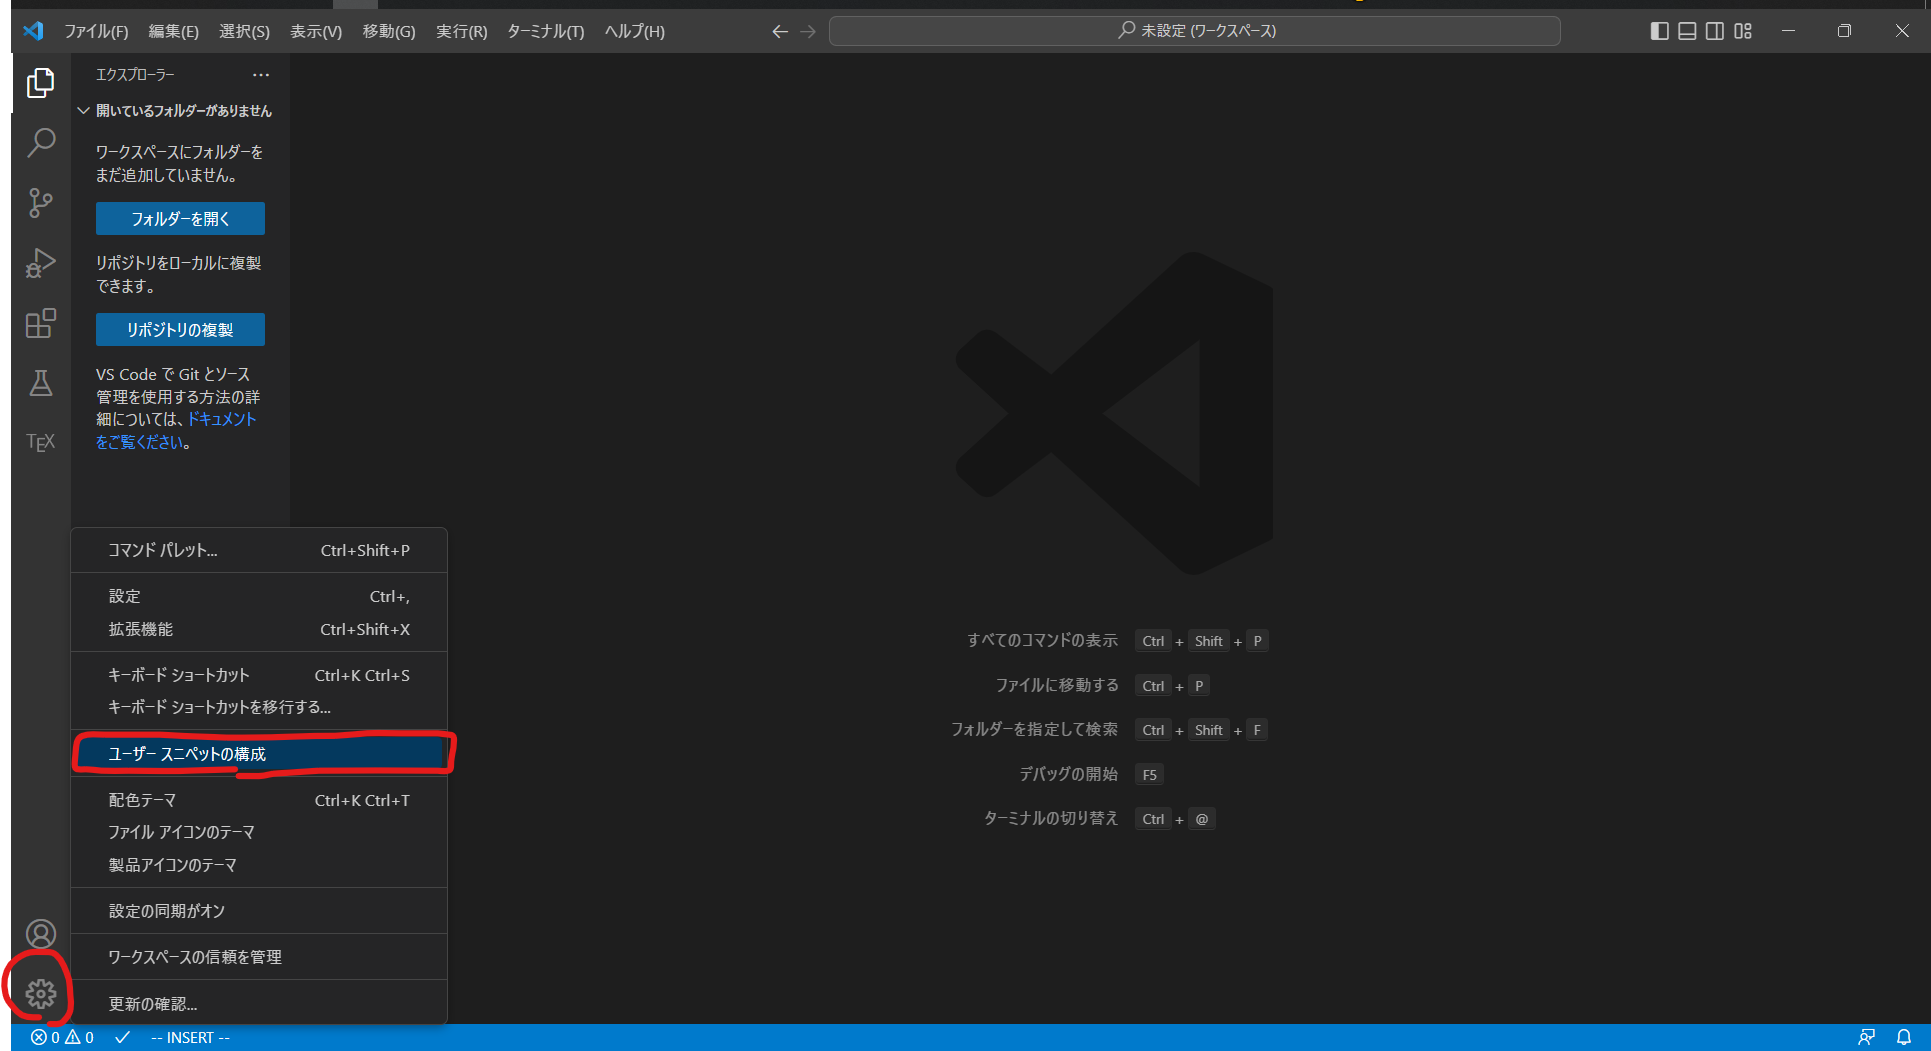
Task: Open the Source Control view icon
Action: (x=41, y=203)
